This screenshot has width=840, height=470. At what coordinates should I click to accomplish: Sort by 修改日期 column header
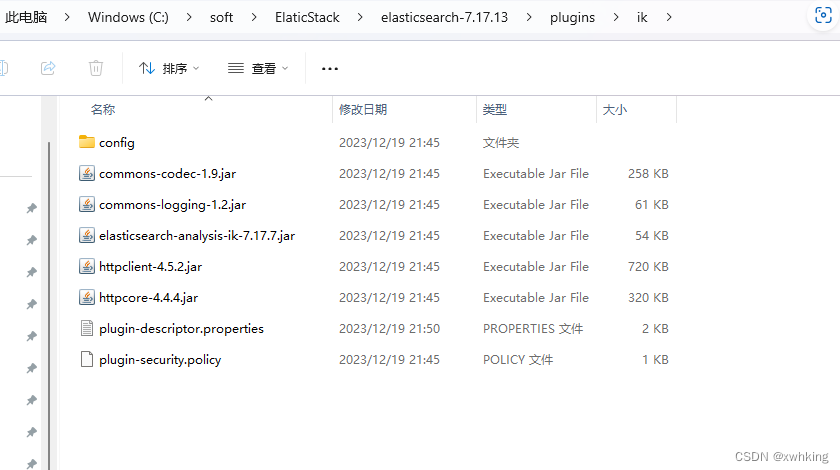click(x=363, y=109)
